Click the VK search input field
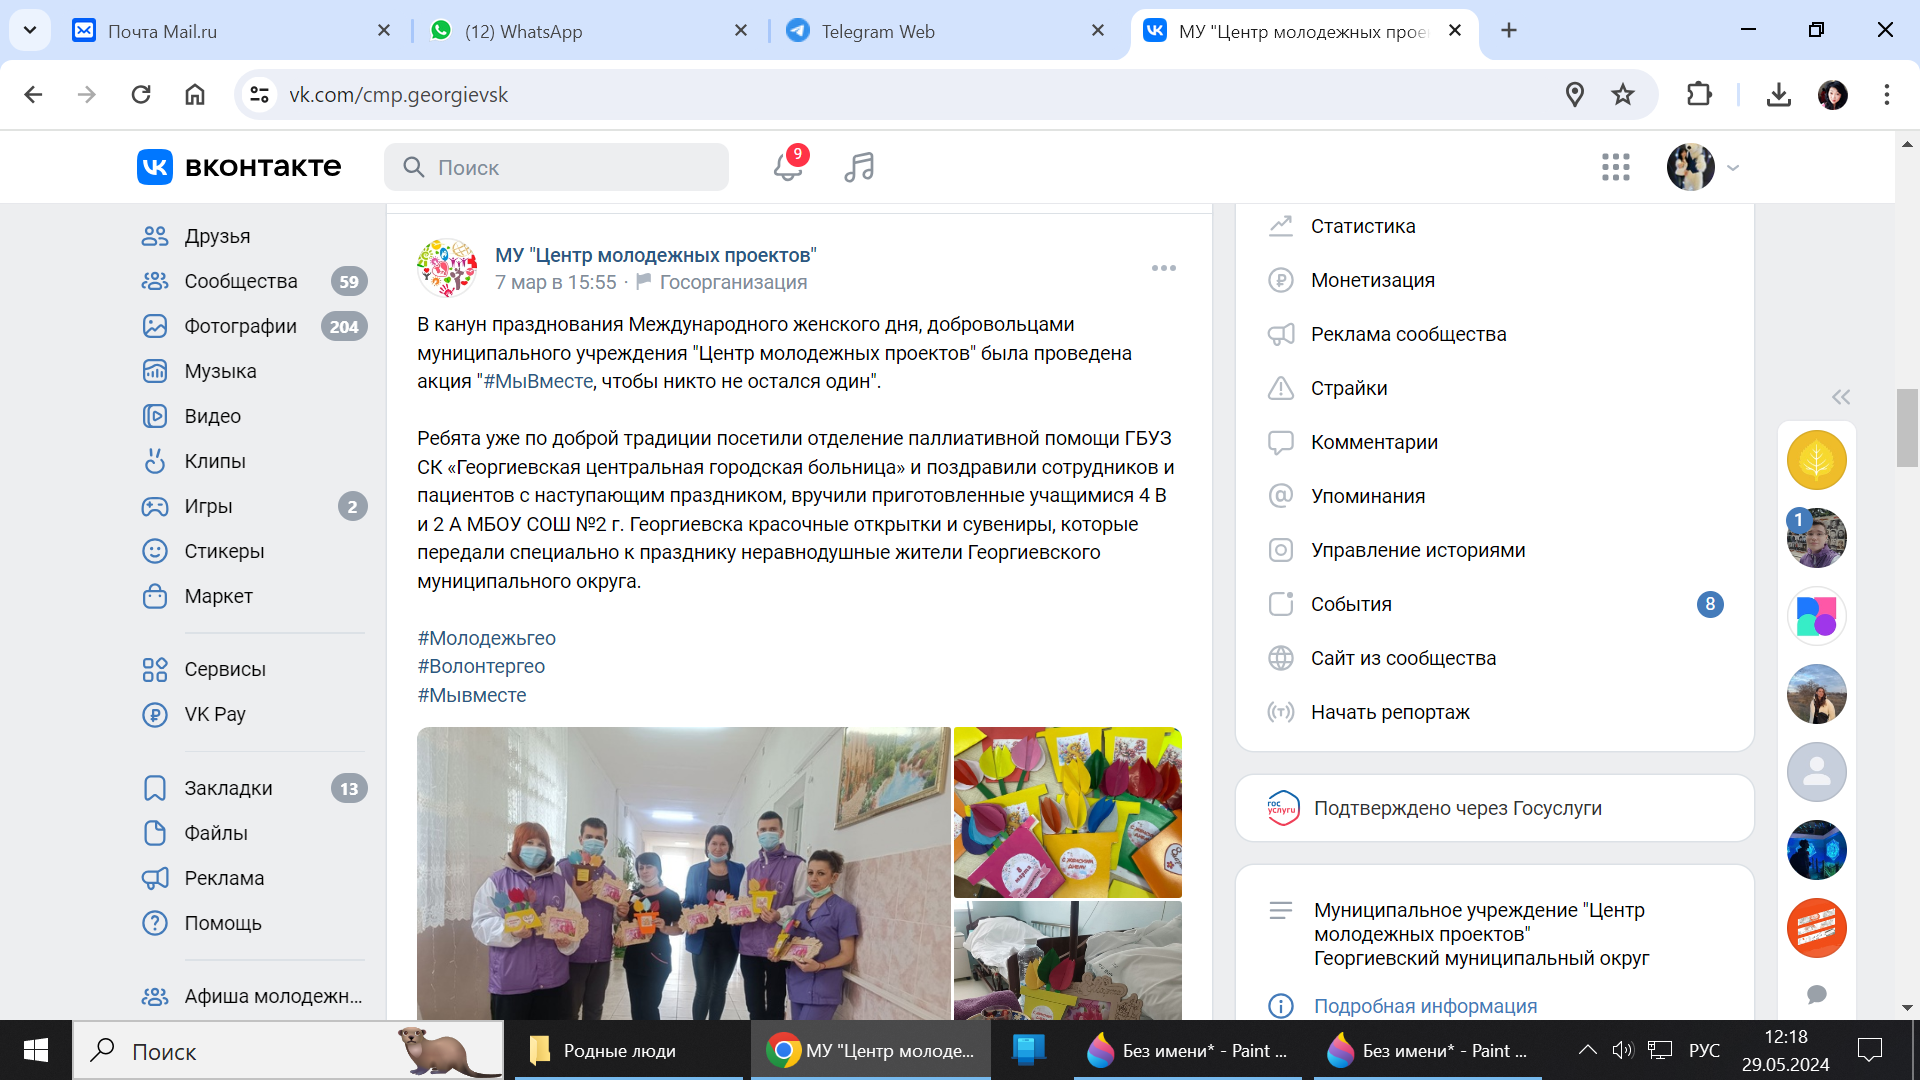1920x1080 pixels. tap(570, 167)
